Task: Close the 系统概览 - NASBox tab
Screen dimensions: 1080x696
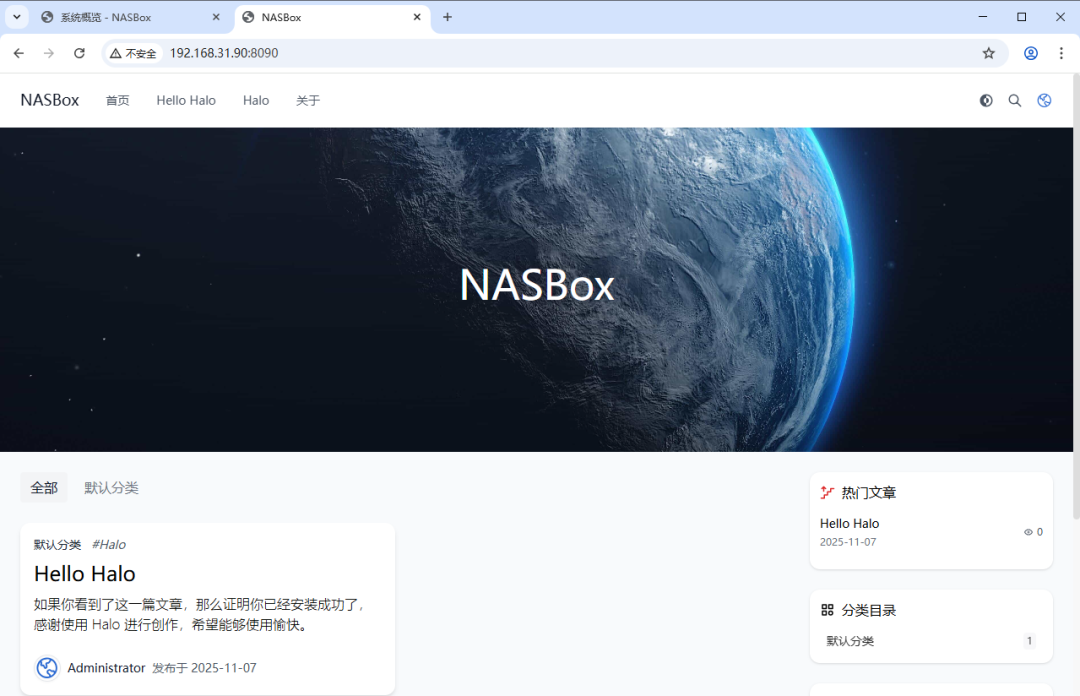Action: [216, 17]
